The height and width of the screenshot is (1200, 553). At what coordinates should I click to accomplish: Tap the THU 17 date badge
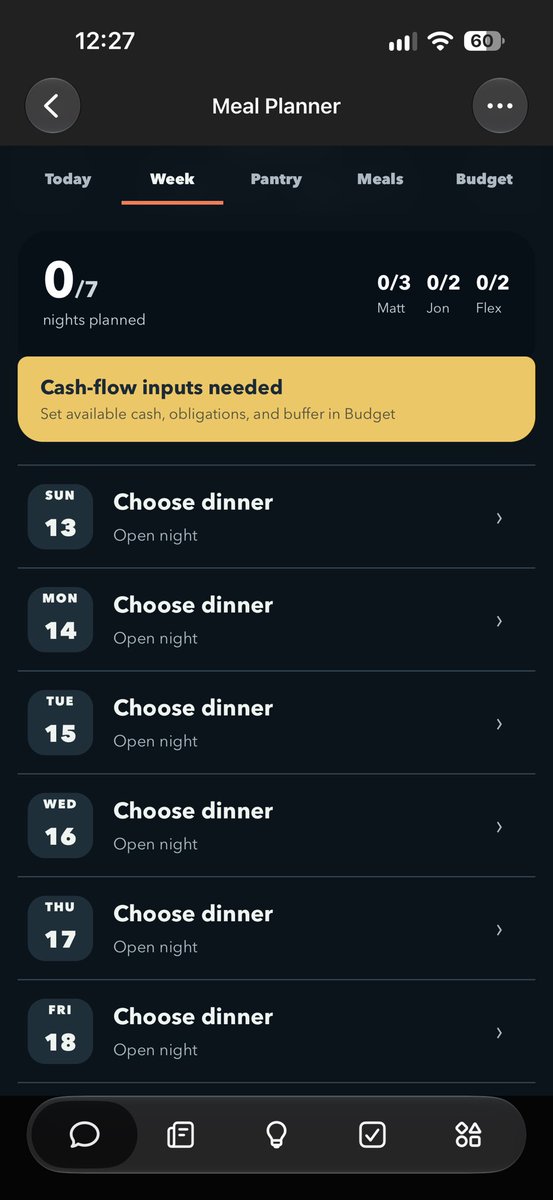(60, 929)
